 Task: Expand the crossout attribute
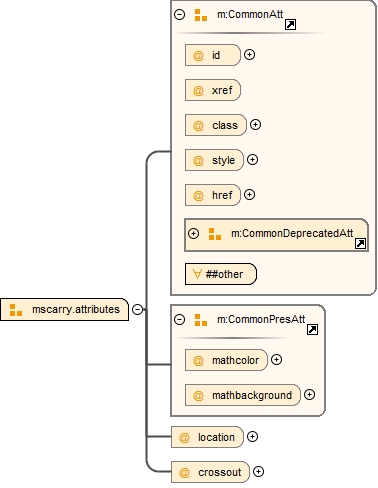258,471
